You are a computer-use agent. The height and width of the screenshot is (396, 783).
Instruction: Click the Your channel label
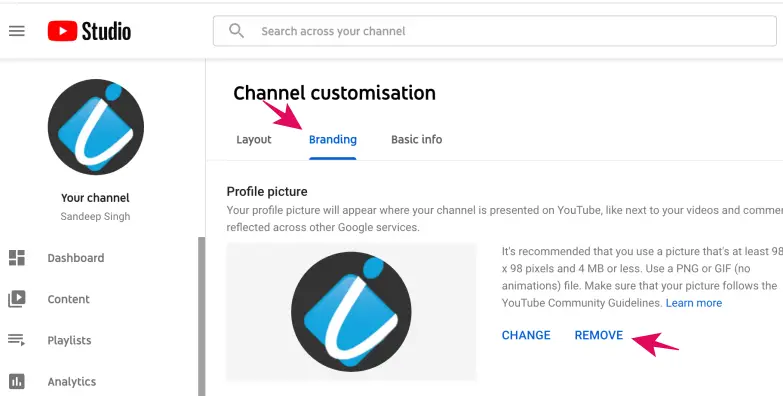(95, 198)
